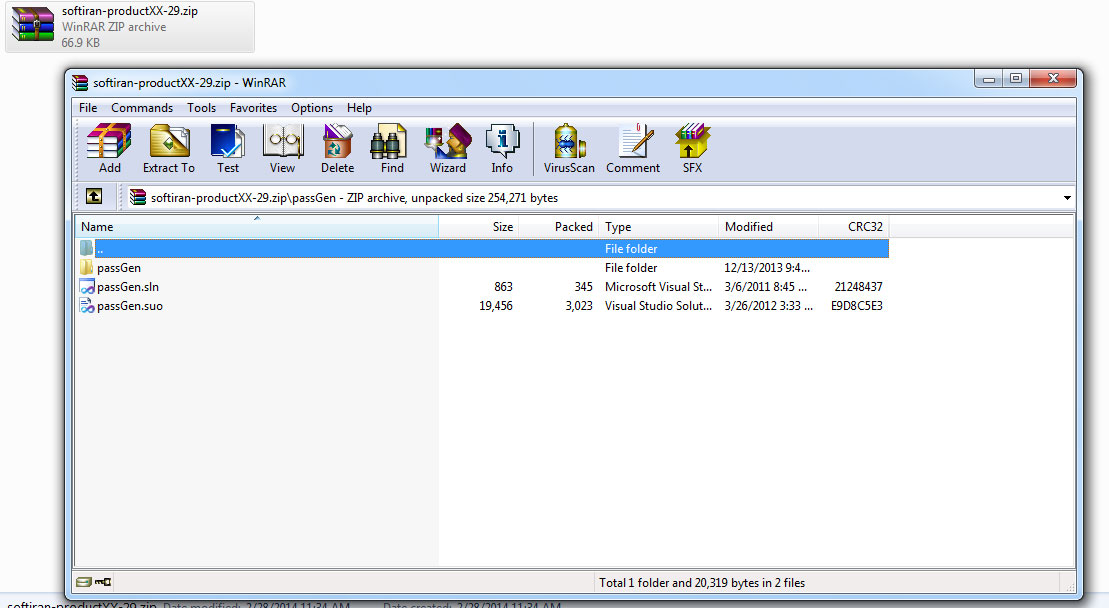1109x608 pixels.
Task: Click the WinRAR title bar icon
Action: point(80,83)
